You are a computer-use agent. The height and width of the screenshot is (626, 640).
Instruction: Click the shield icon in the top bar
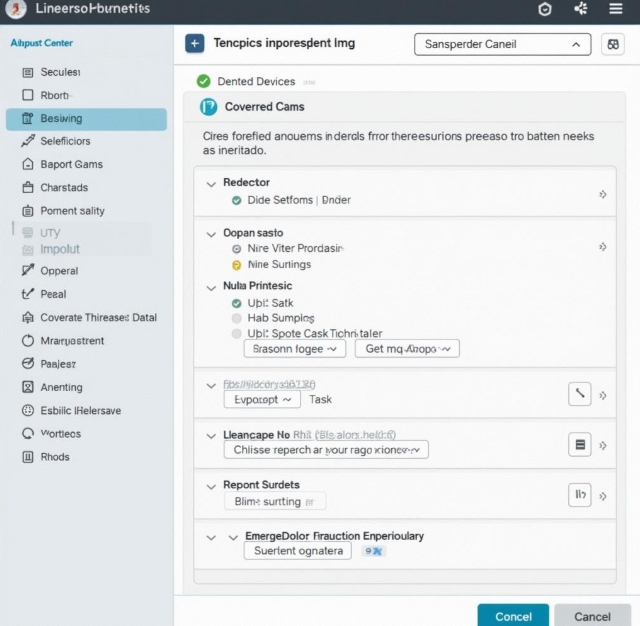click(x=545, y=9)
